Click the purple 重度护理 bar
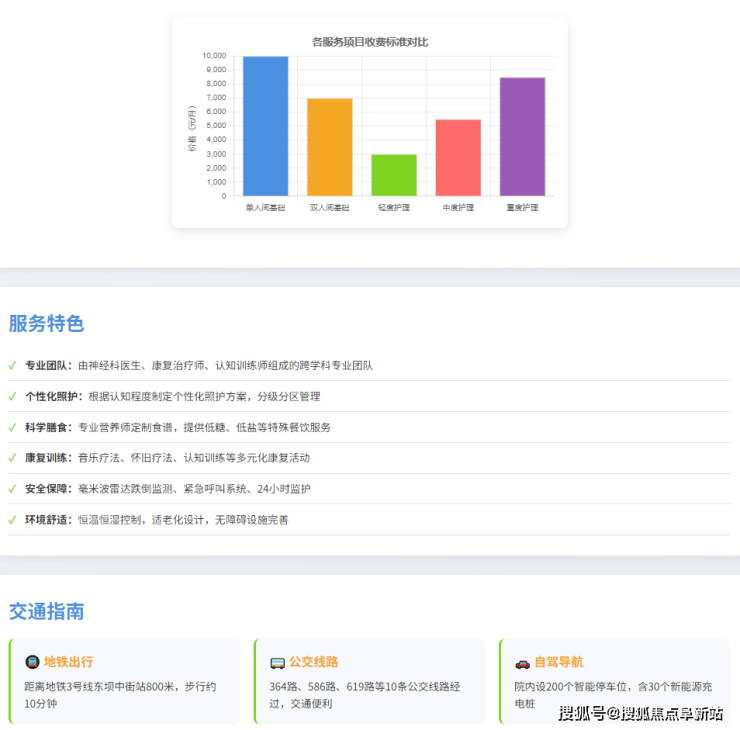The width and height of the screenshot is (740, 730). pyautogui.click(x=522, y=137)
